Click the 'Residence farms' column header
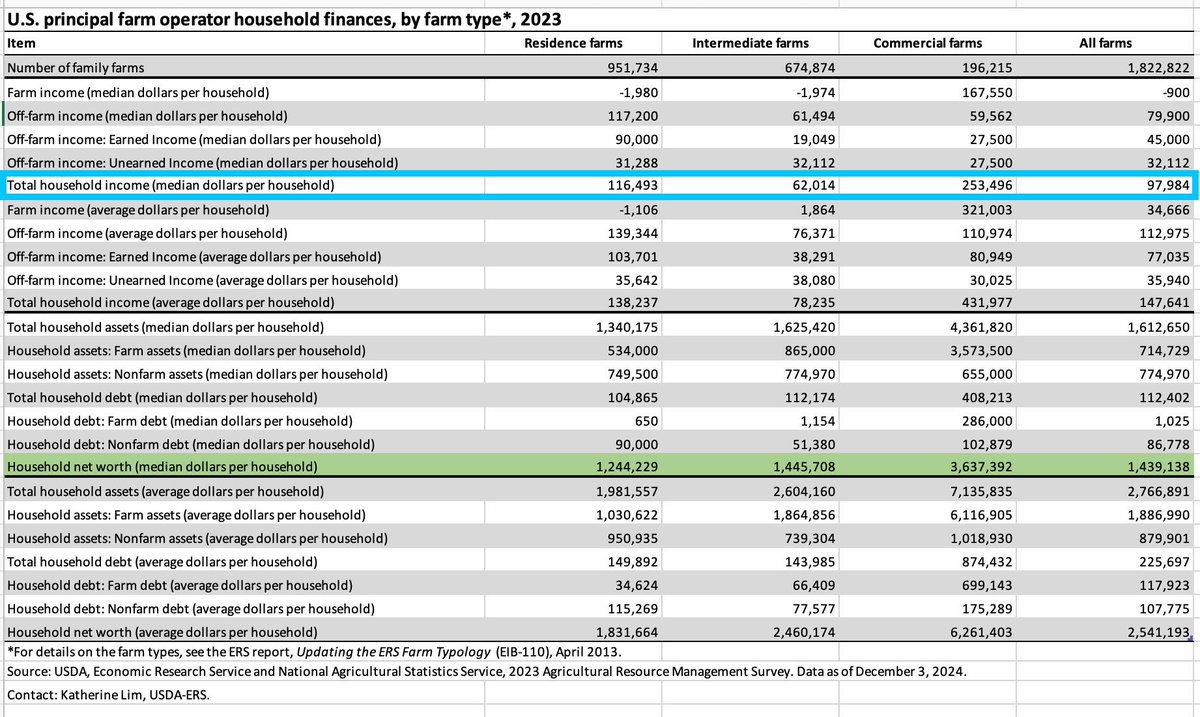This screenshot has height=717, width=1200. [x=573, y=43]
